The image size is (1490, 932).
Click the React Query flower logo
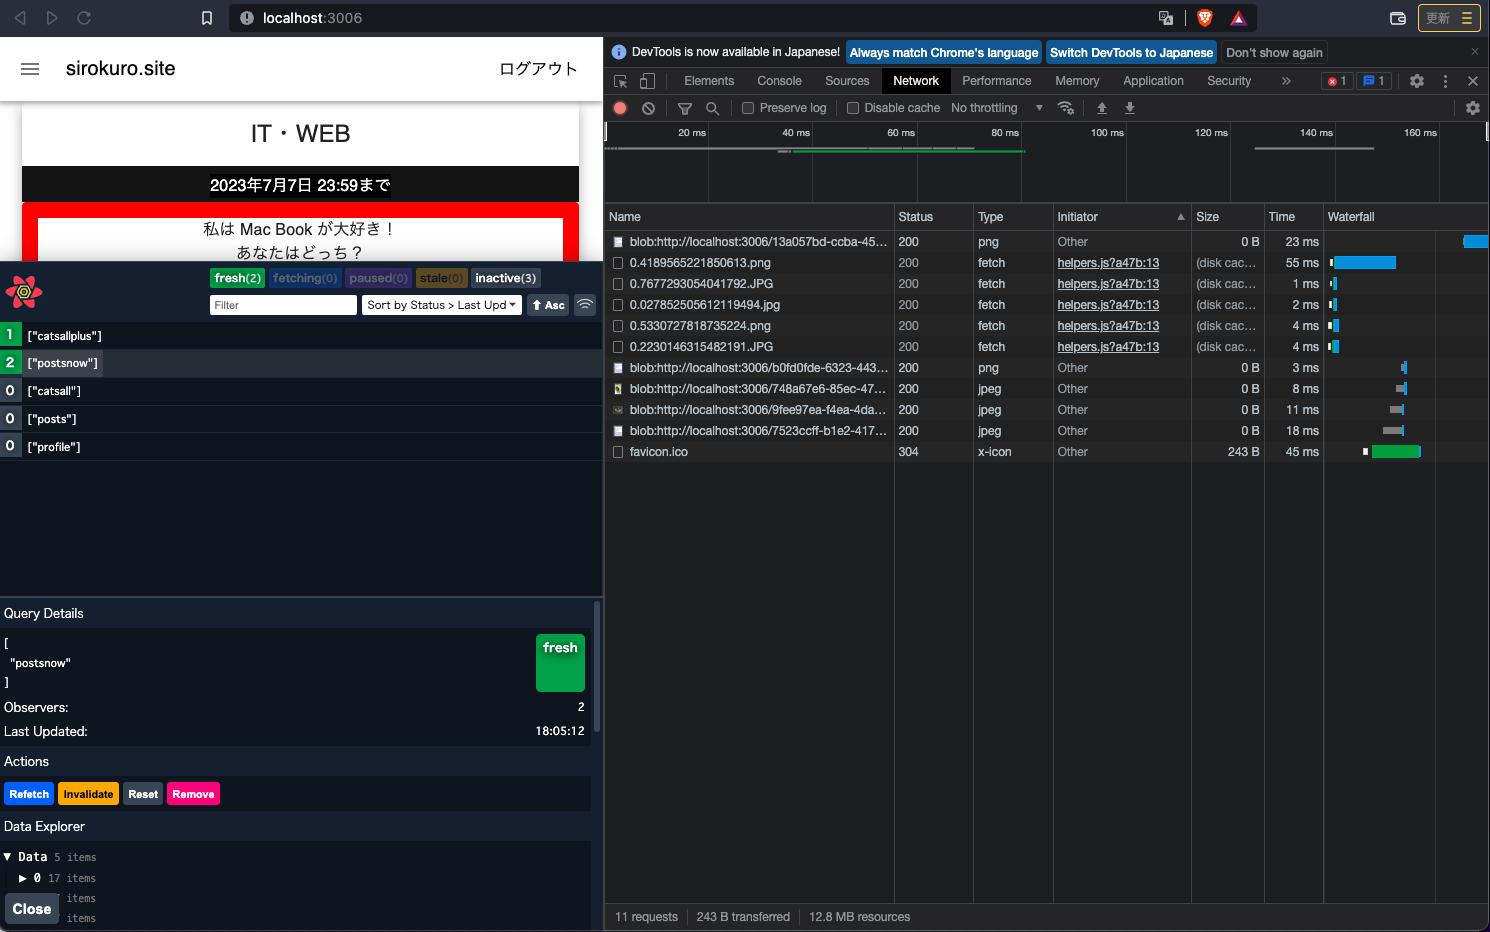tap(24, 292)
